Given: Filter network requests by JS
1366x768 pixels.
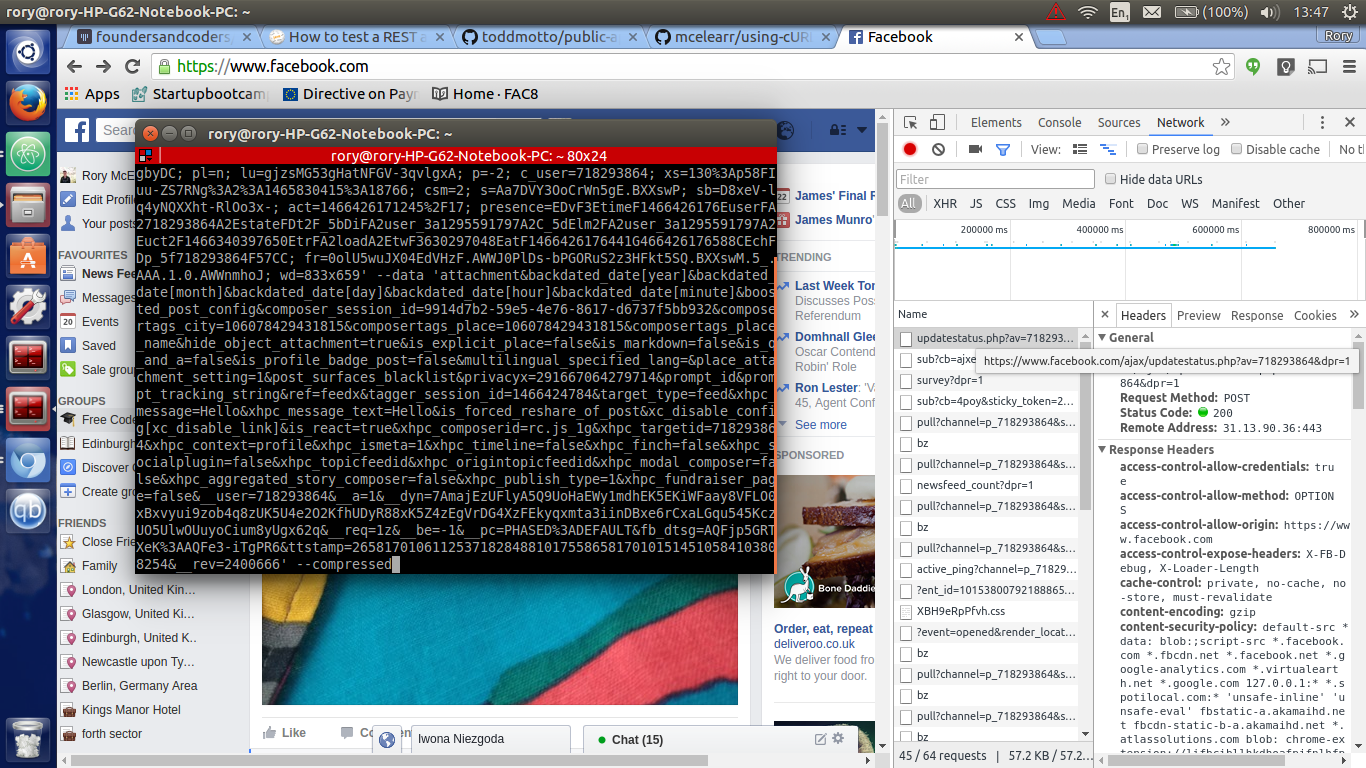Looking at the screenshot, I should (x=976, y=203).
